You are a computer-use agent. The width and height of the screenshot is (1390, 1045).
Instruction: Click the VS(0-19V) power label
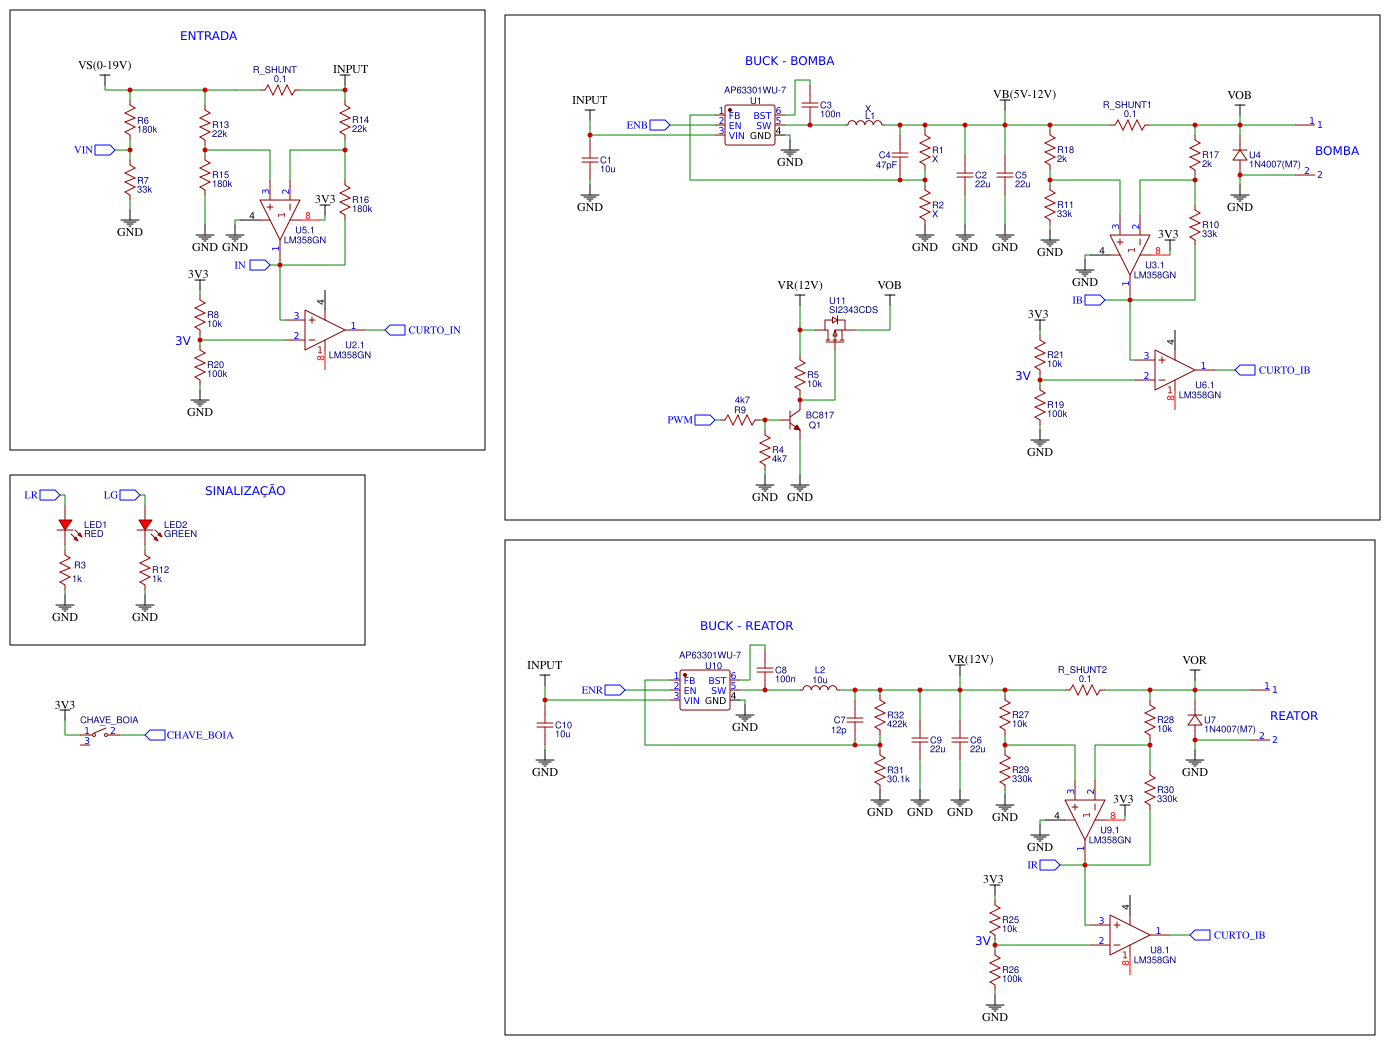click(x=105, y=66)
